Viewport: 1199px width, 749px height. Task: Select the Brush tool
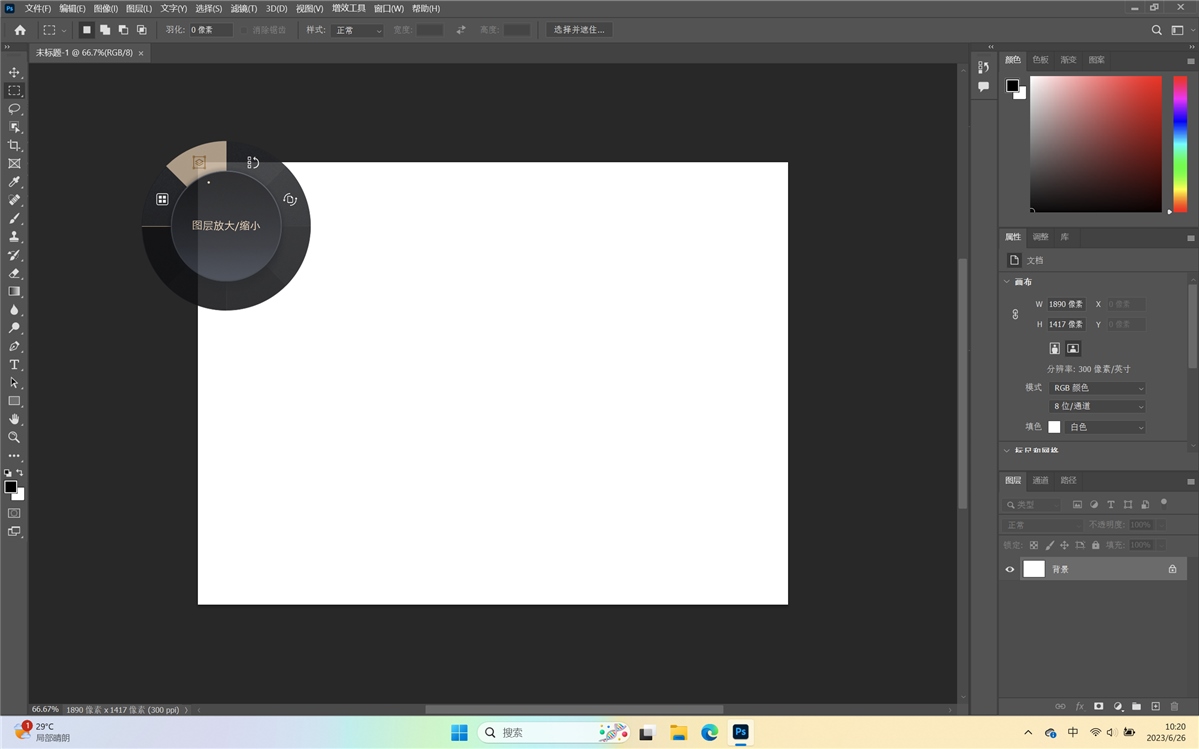coord(14,218)
